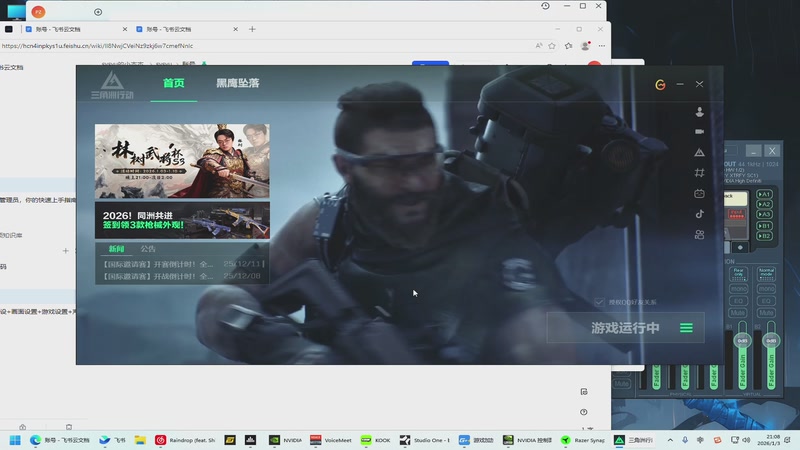Open the browser settings and more menu
This screenshot has width=800, height=450.
point(602,46)
